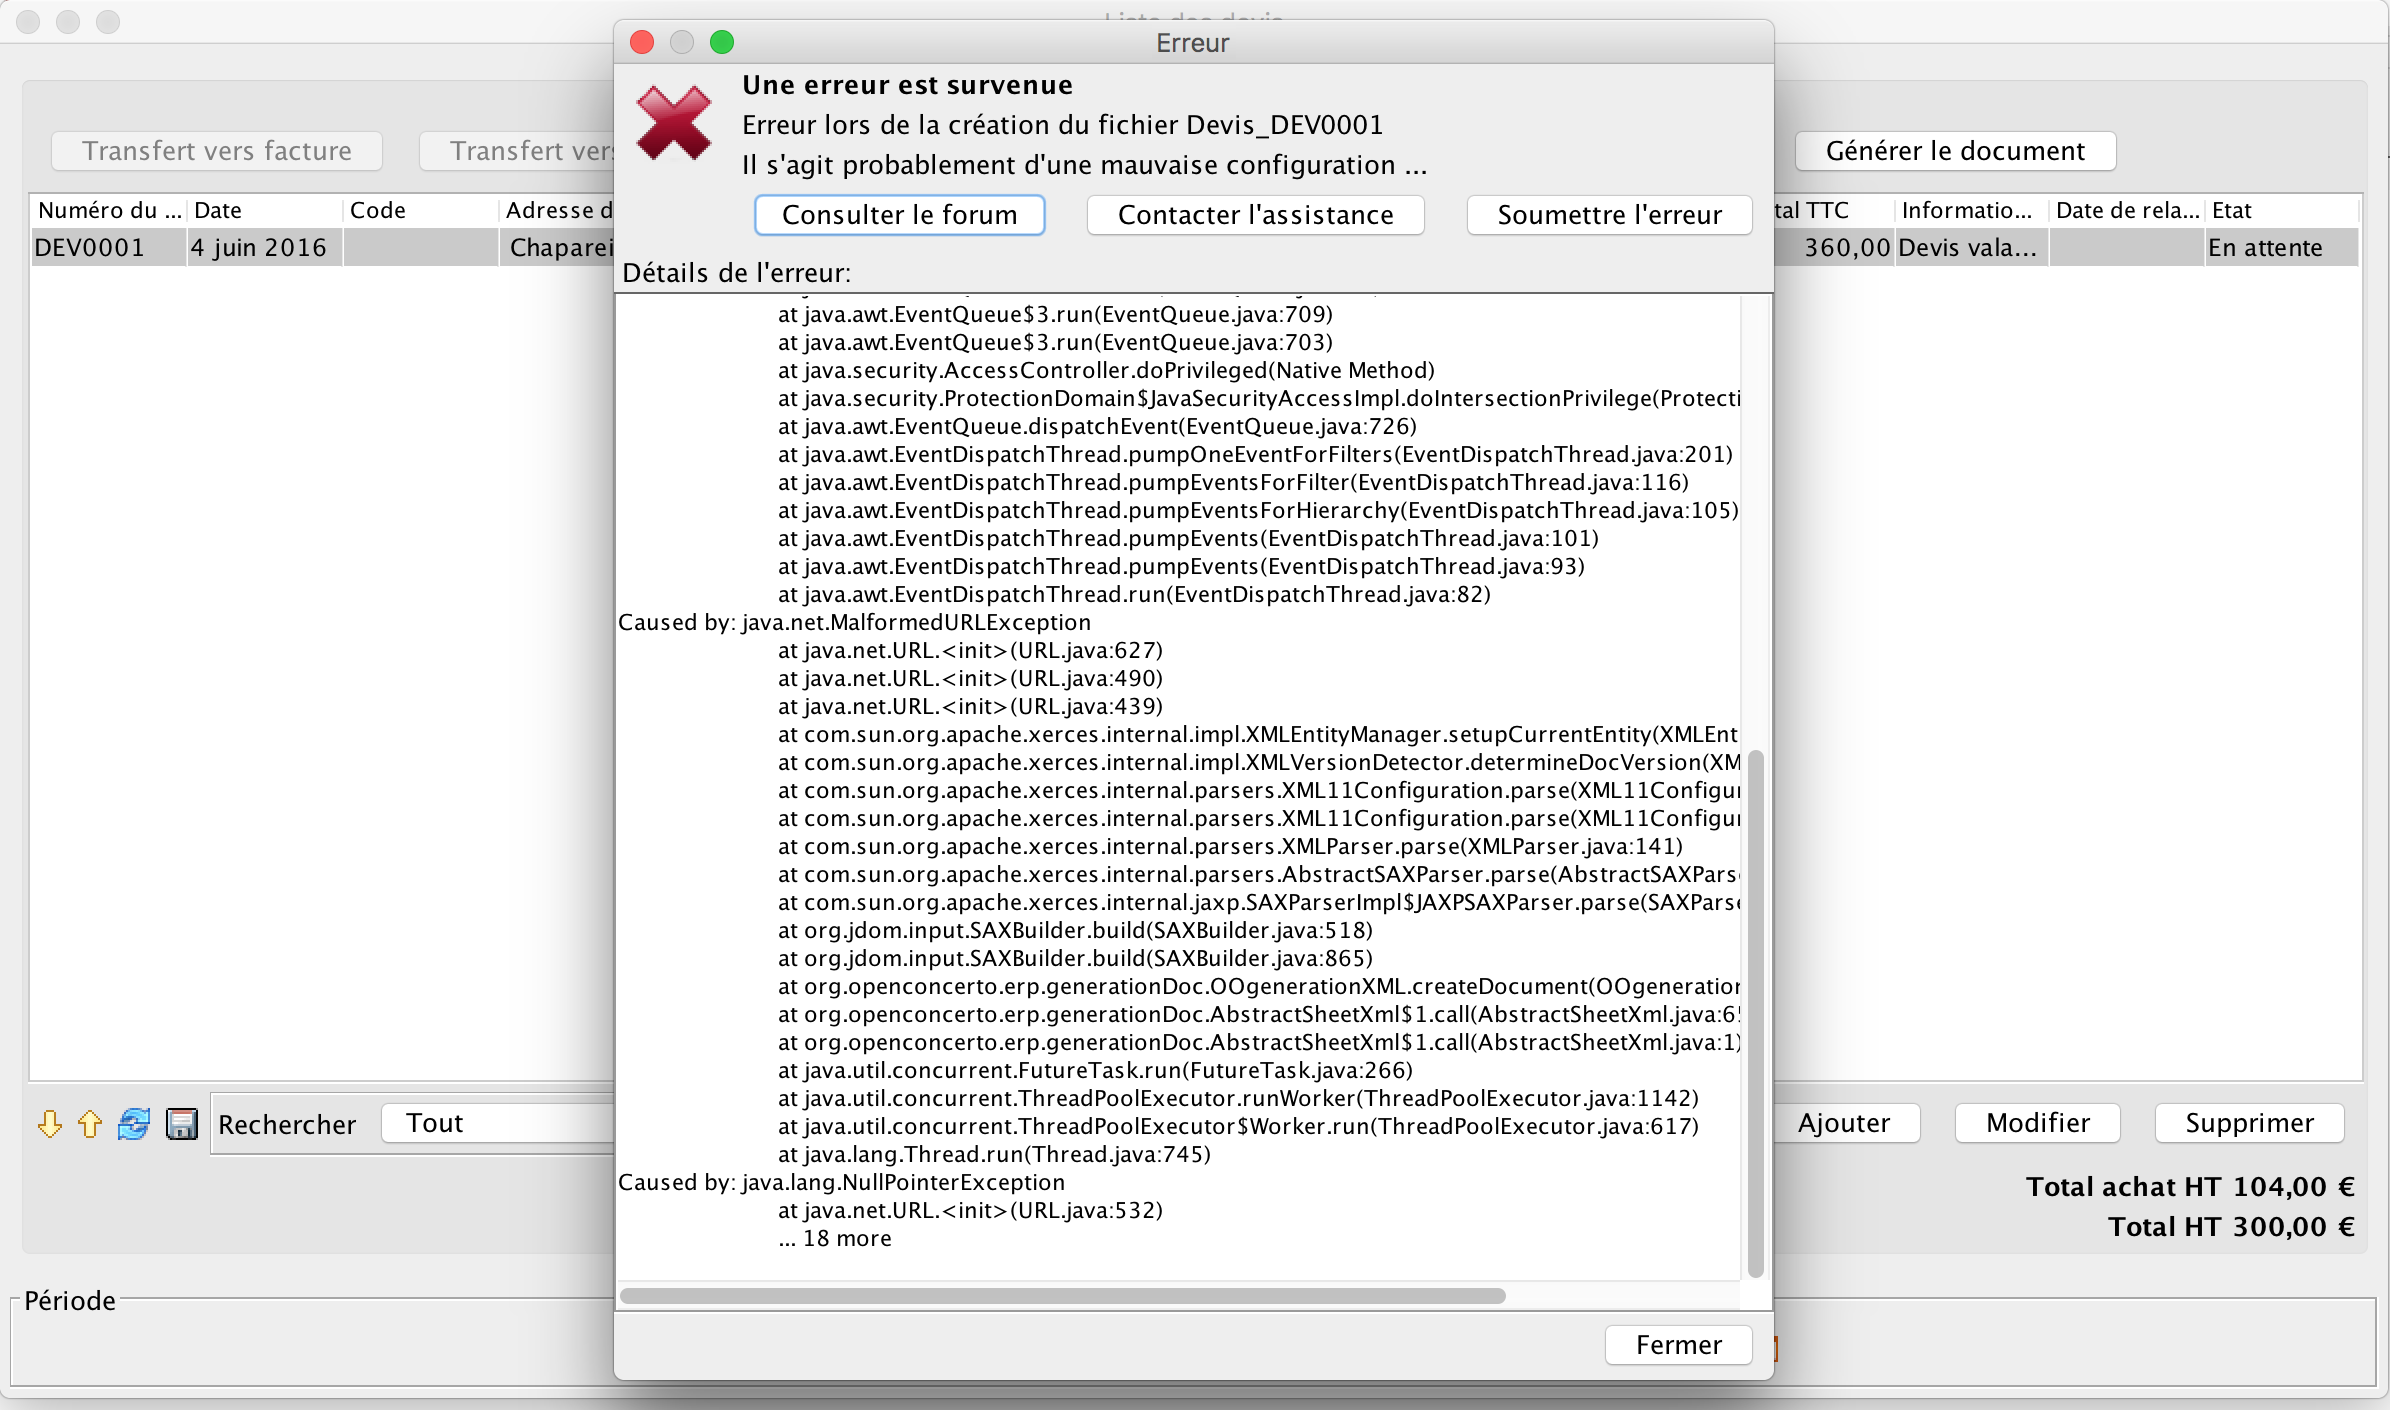Click 'Générer le document' button
Screen dimensions: 2390x1410
tap(1955, 151)
